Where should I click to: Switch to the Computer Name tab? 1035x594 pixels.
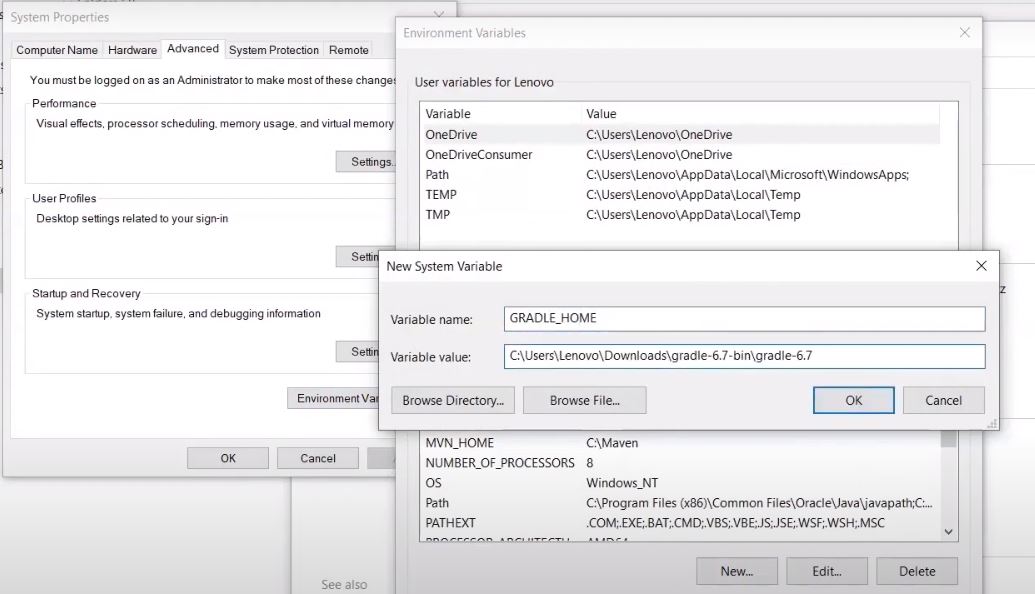57,50
